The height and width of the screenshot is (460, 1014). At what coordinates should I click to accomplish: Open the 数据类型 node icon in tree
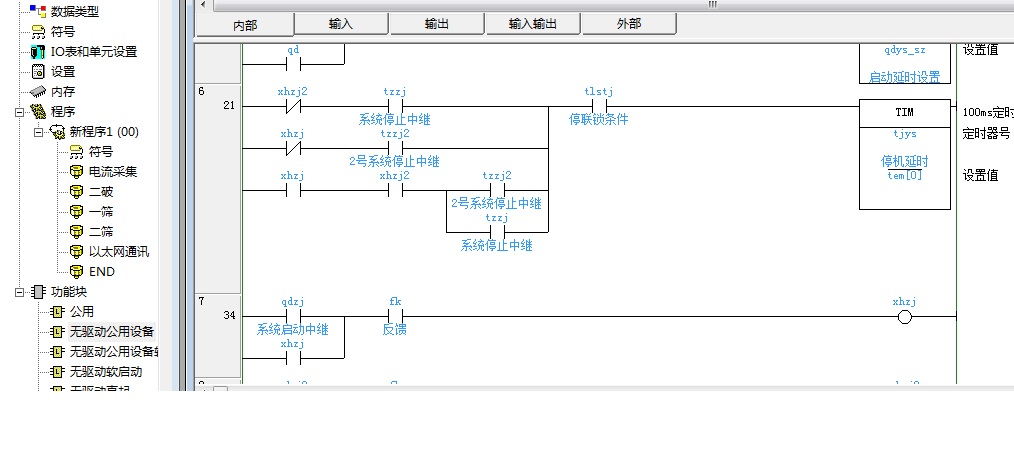click(x=38, y=11)
